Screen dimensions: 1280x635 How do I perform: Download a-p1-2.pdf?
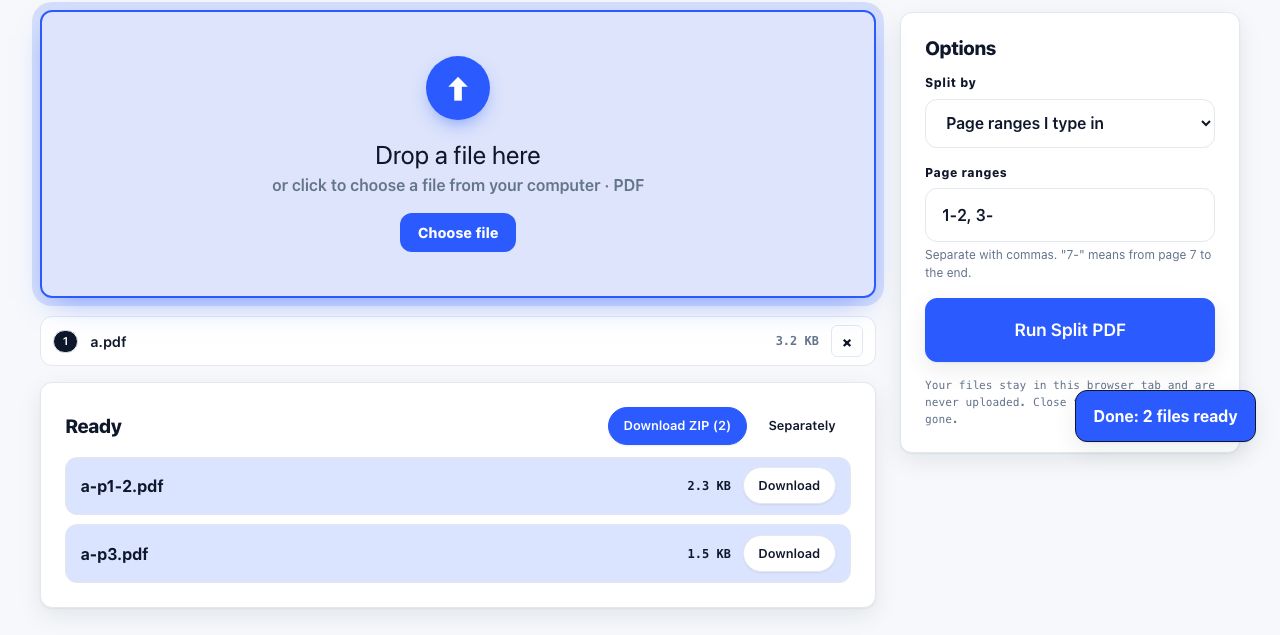[x=789, y=486]
